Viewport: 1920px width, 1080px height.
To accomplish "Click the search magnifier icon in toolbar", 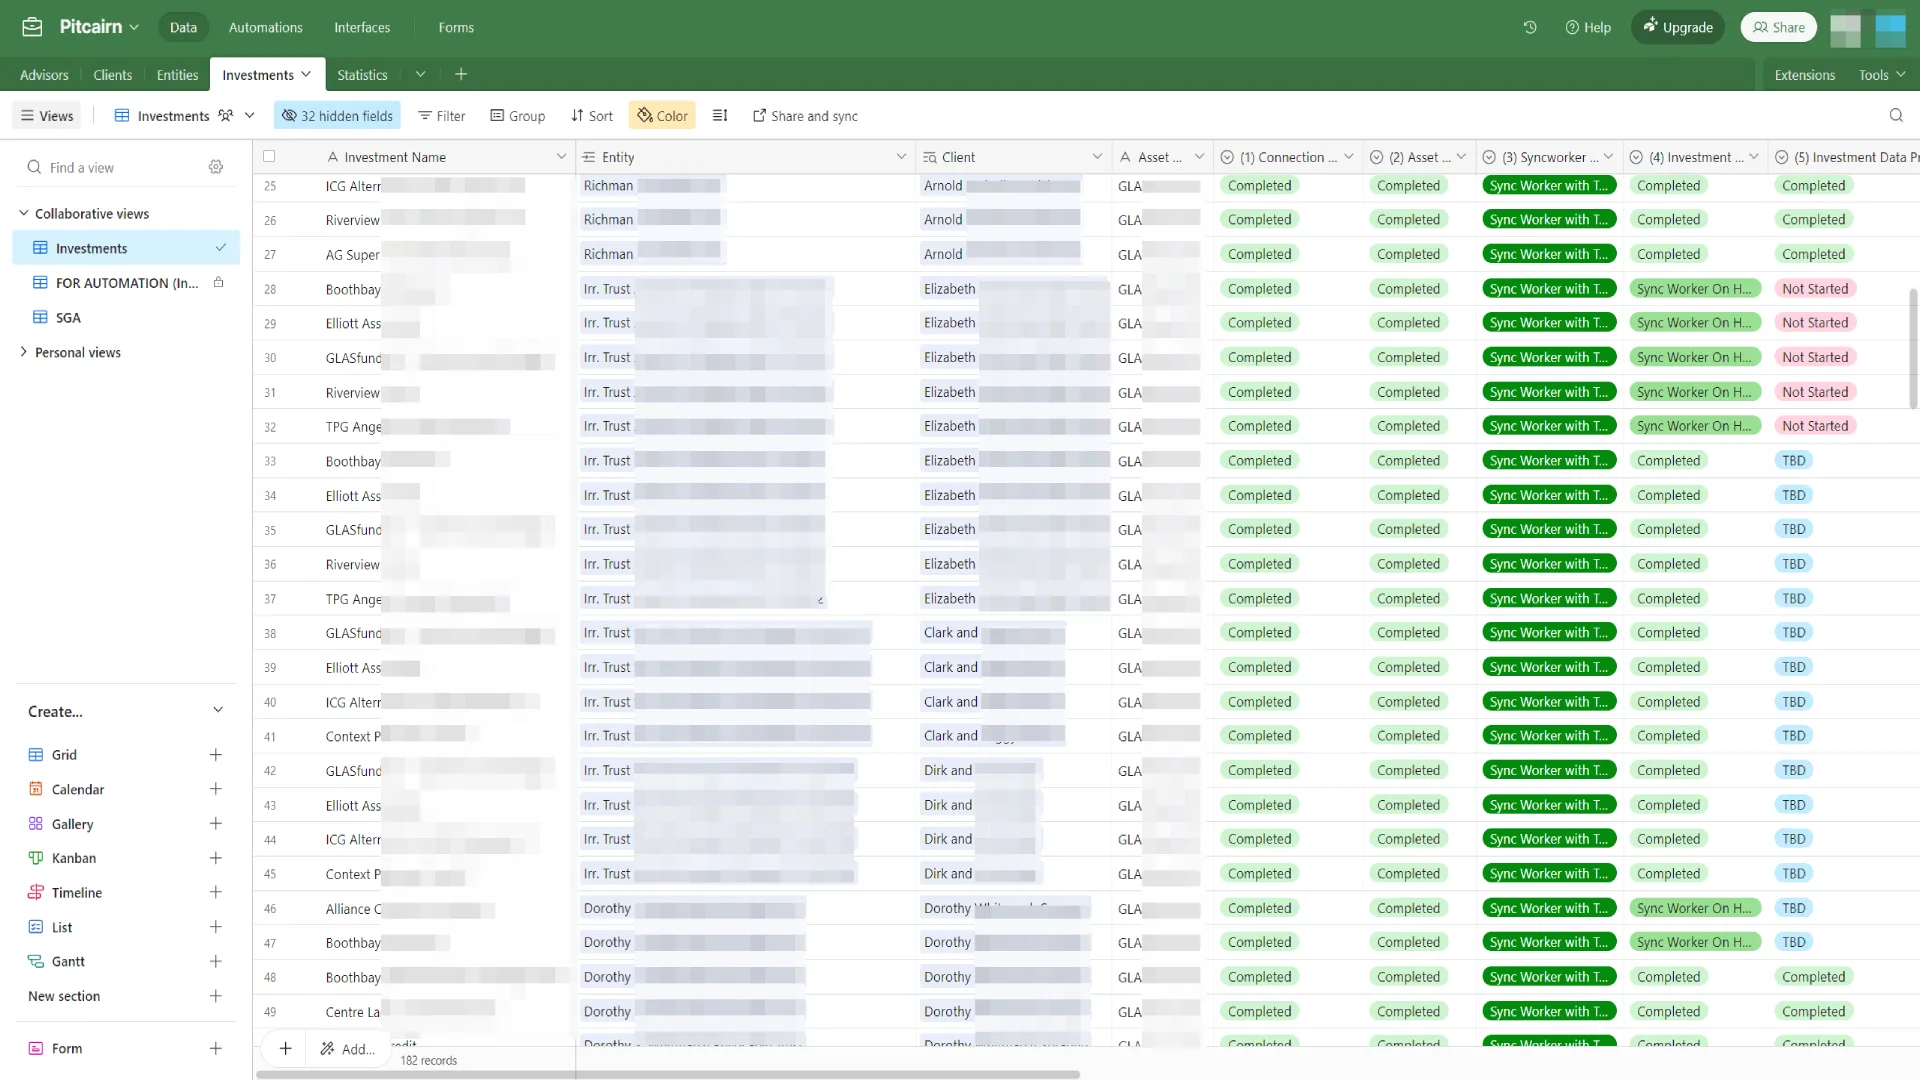I will (1896, 116).
